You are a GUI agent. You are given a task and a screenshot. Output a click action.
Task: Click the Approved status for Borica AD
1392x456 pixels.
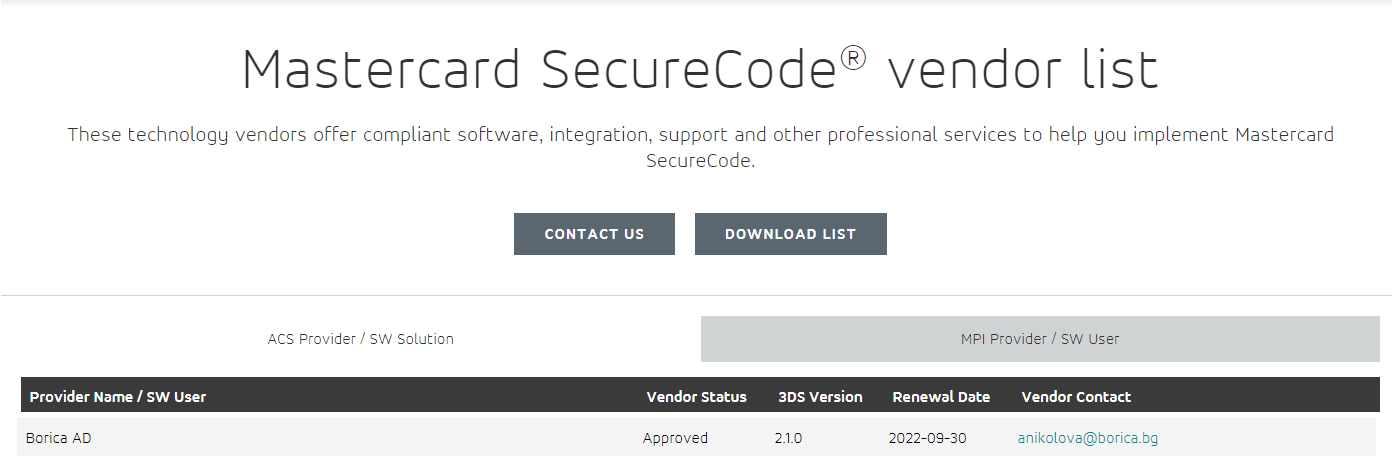point(675,438)
